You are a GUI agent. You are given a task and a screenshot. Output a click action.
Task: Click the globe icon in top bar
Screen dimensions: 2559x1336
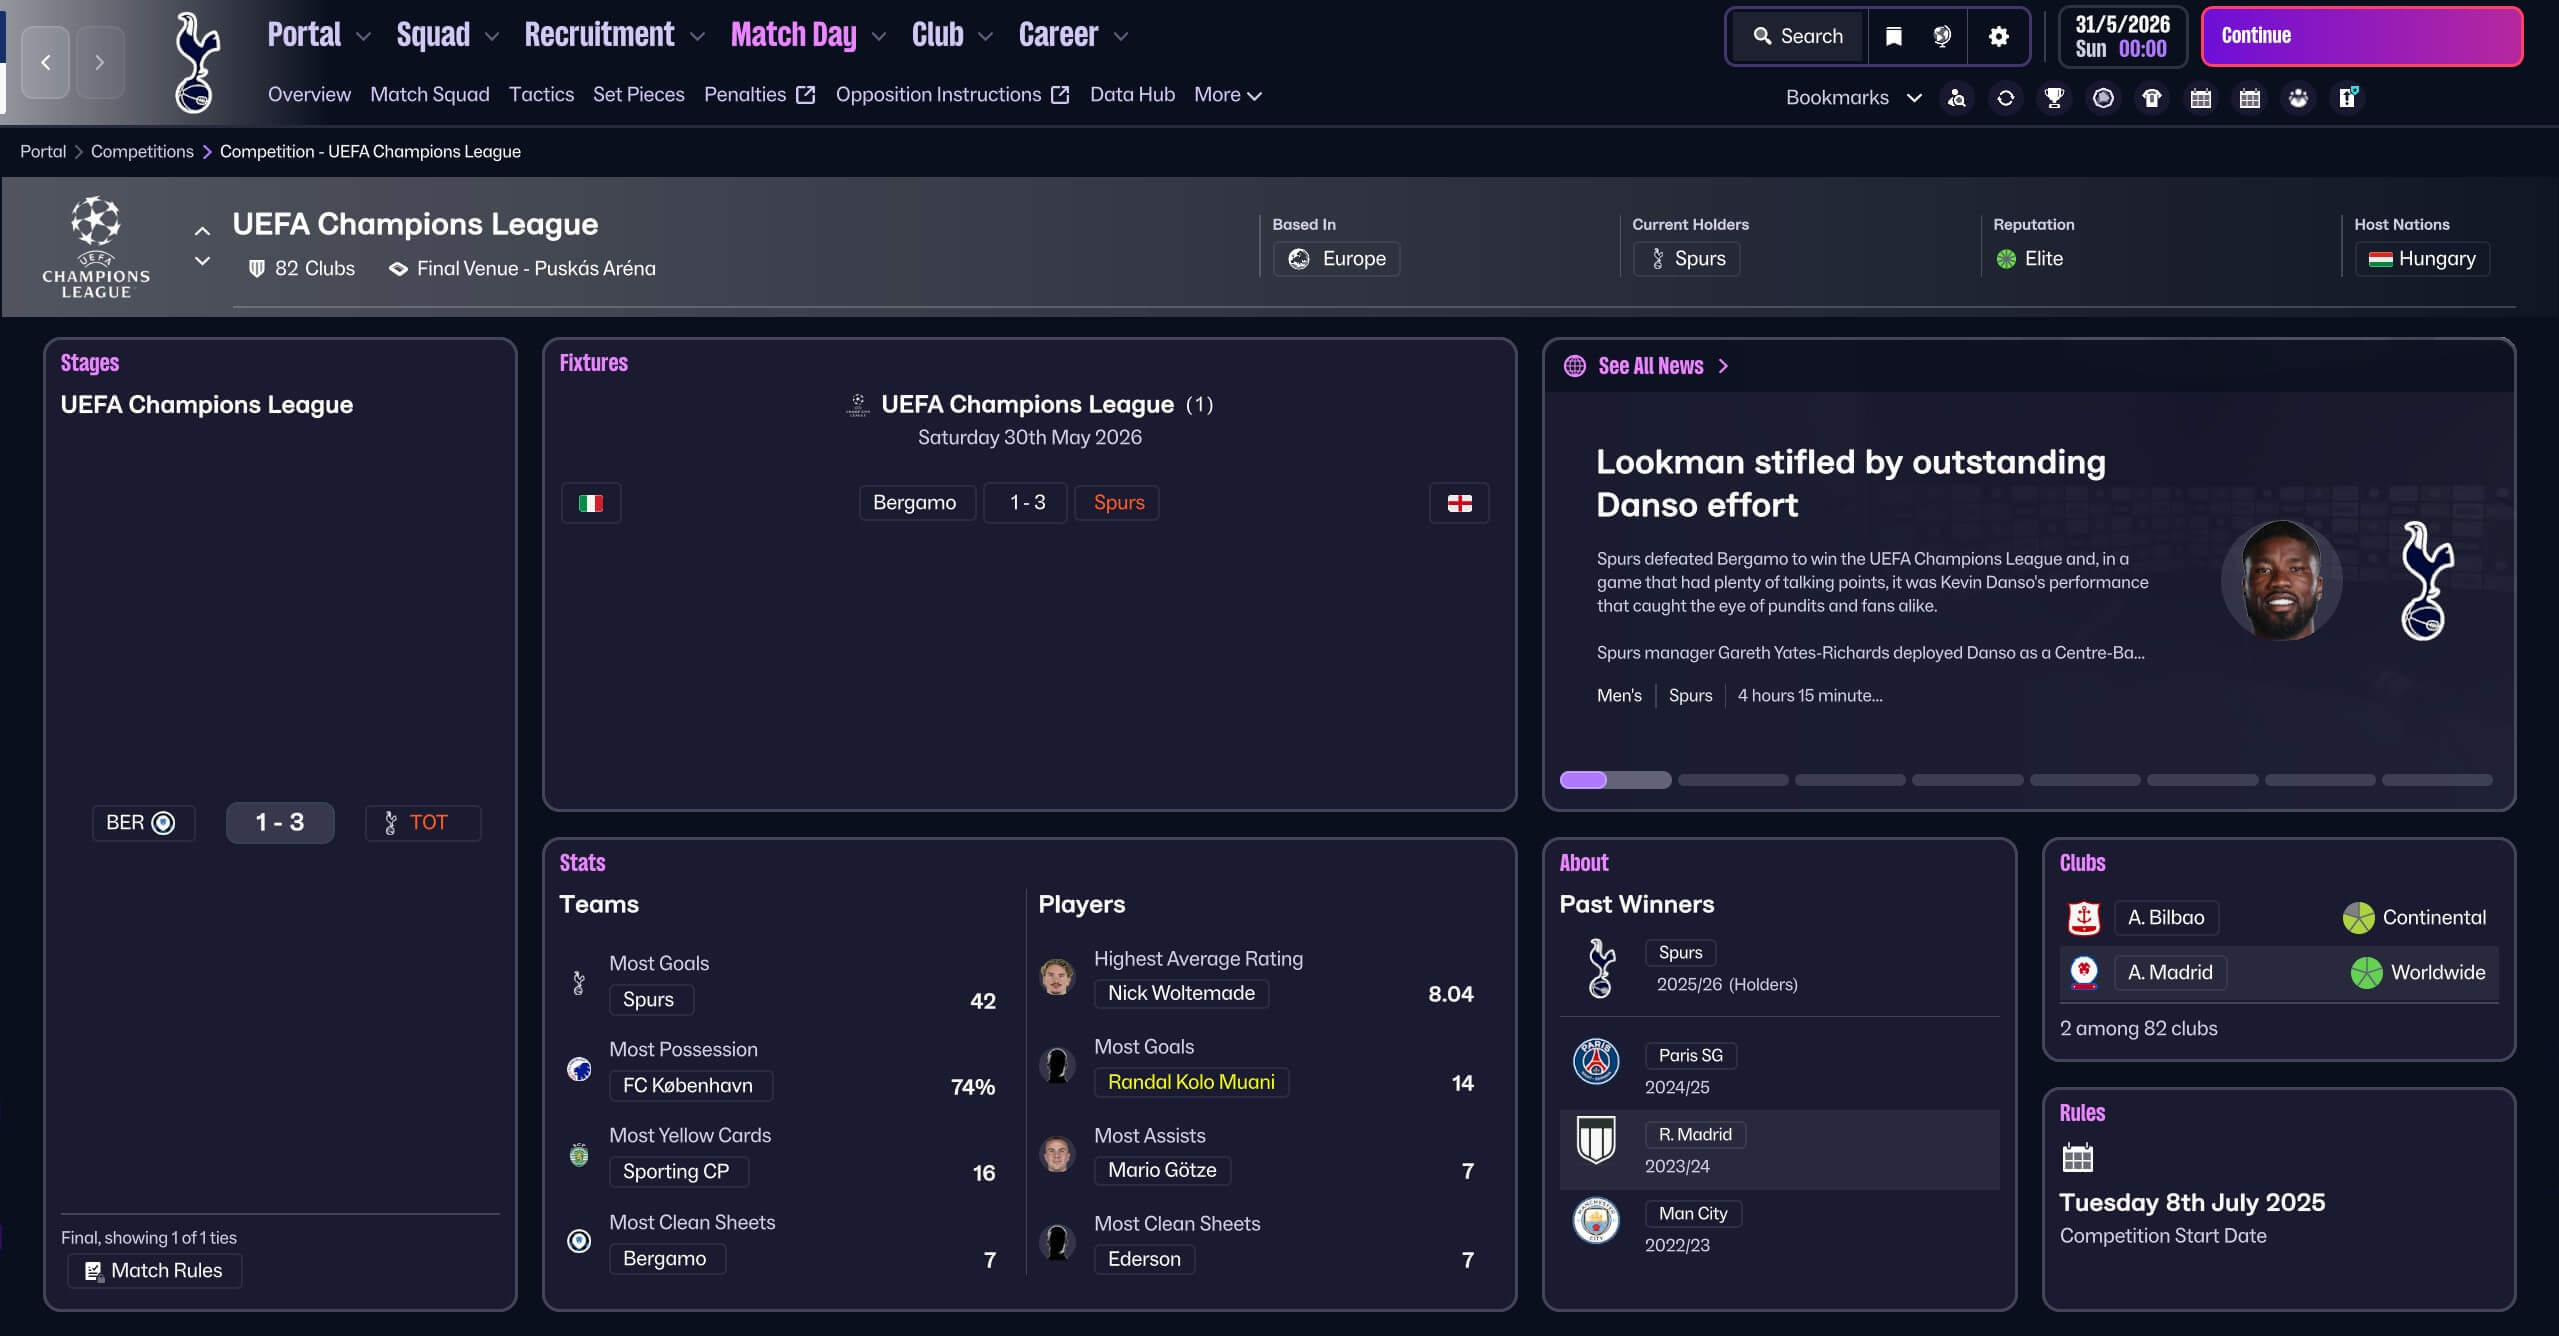point(1942,36)
